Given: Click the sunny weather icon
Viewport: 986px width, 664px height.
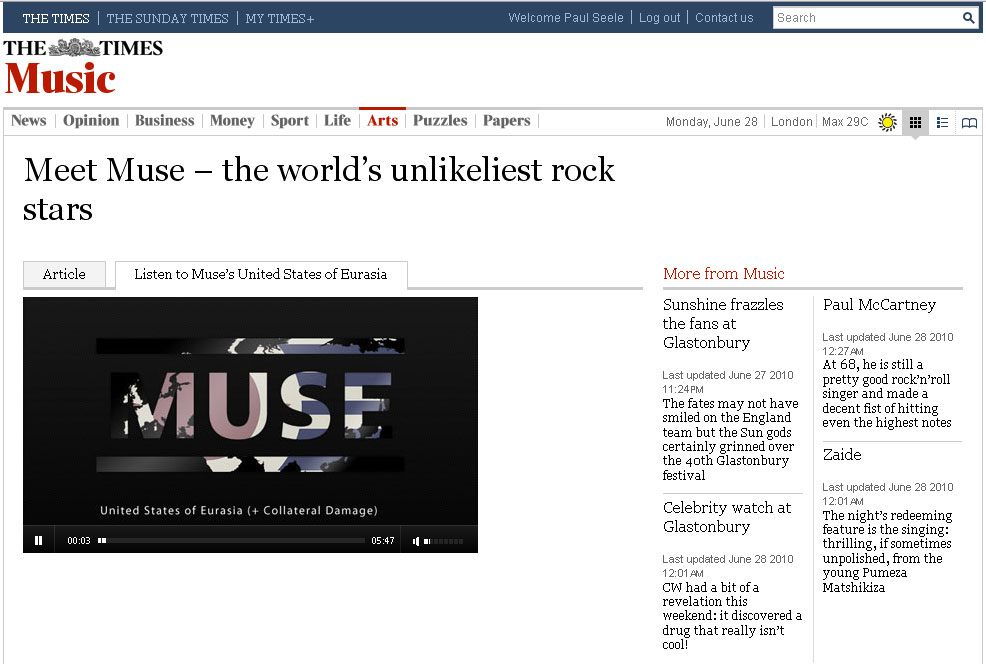Looking at the screenshot, I should click(x=887, y=122).
